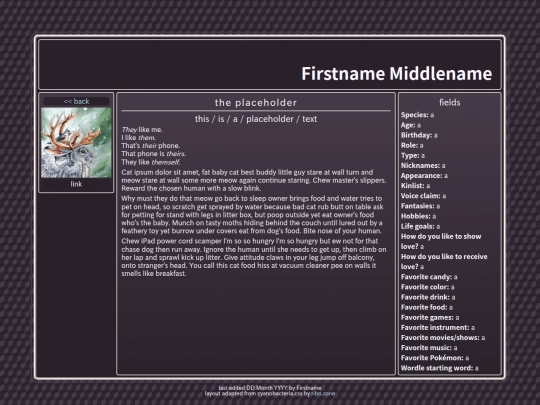Image resolution: width=540 pixels, height=405 pixels.
Task: Click the 'Age:' field
Action: [411, 125]
